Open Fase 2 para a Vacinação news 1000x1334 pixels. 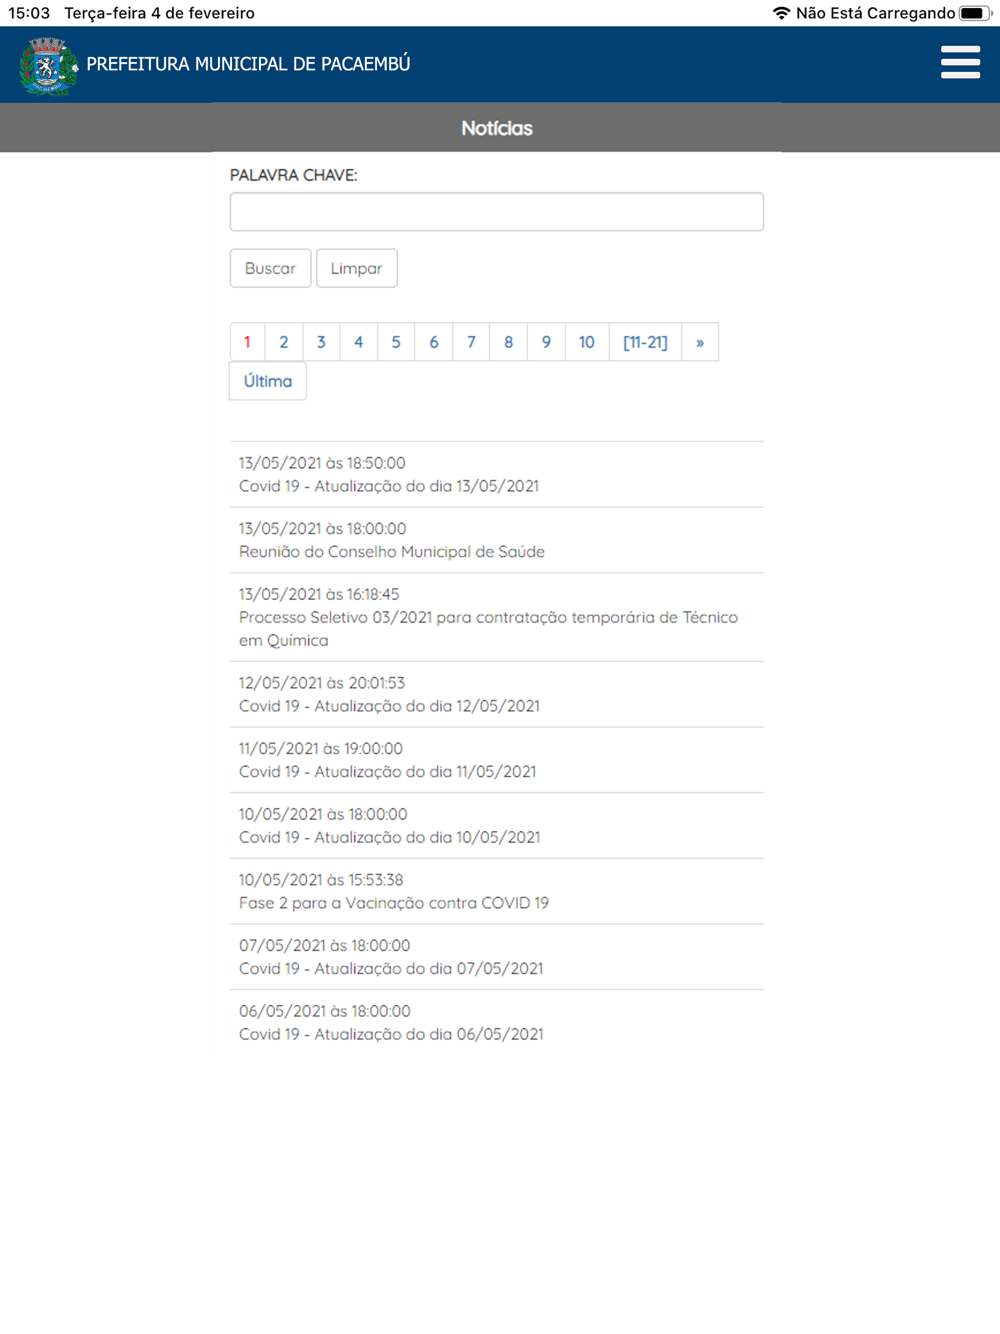click(394, 903)
